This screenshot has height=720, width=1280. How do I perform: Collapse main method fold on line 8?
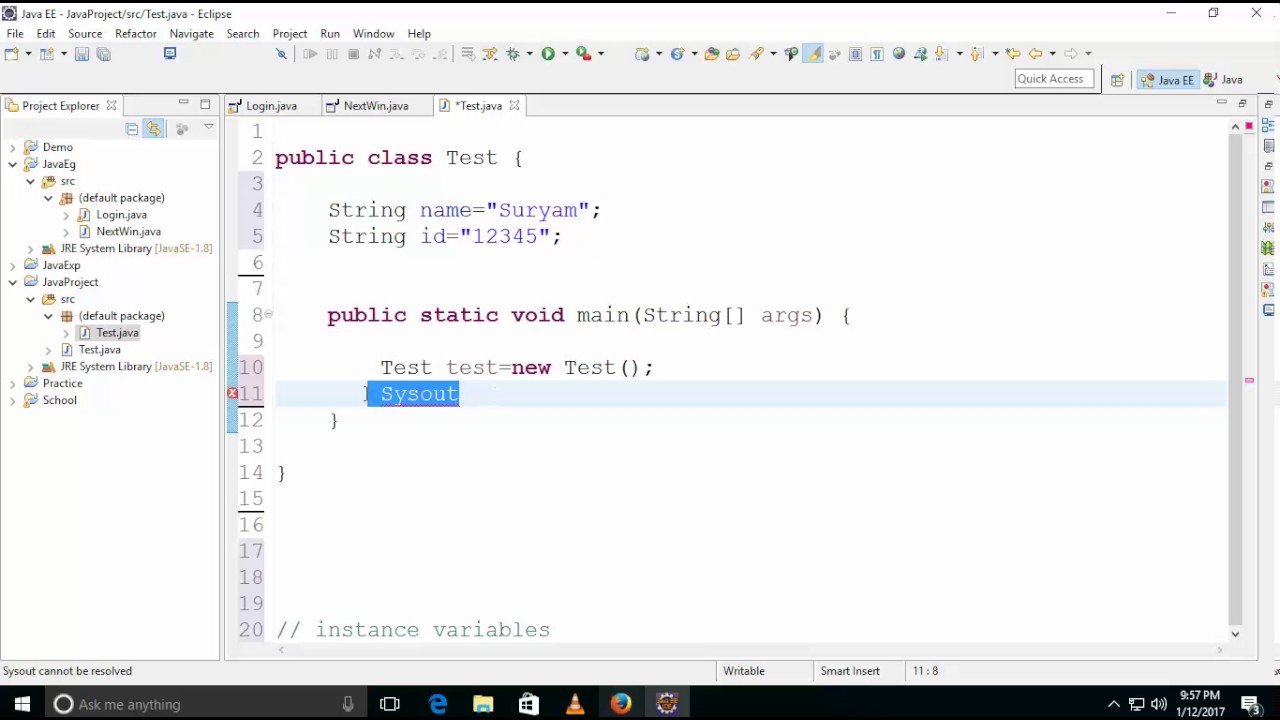(x=269, y=314)
